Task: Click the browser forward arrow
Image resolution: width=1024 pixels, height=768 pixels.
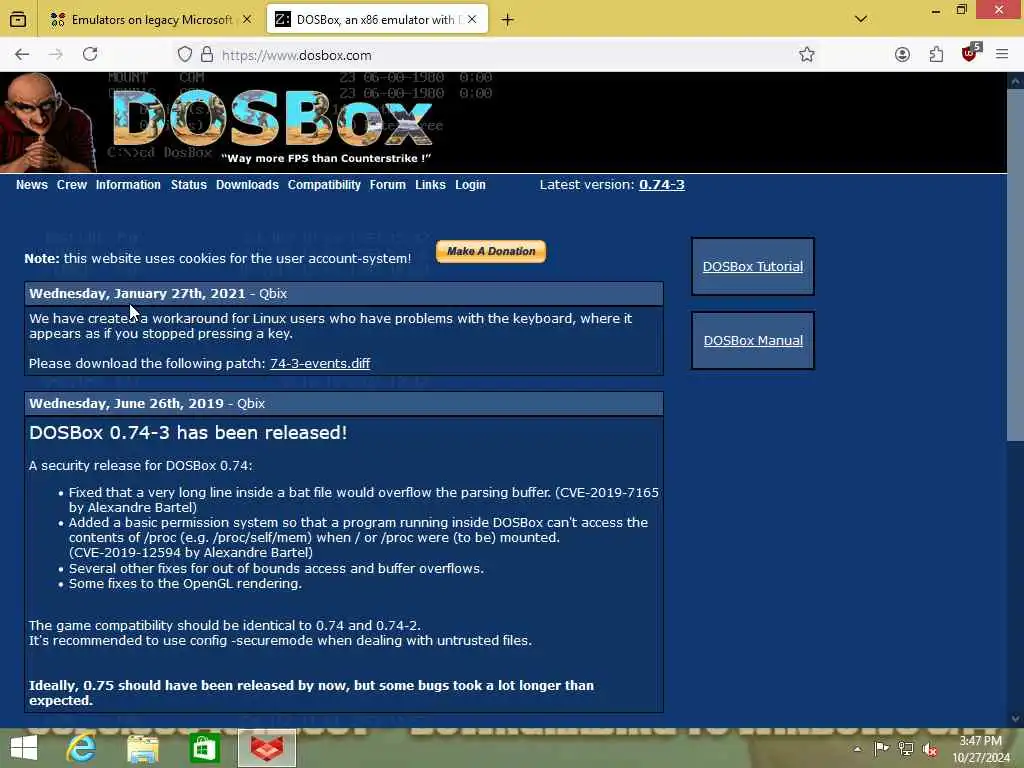Action: tap(56, 54)
